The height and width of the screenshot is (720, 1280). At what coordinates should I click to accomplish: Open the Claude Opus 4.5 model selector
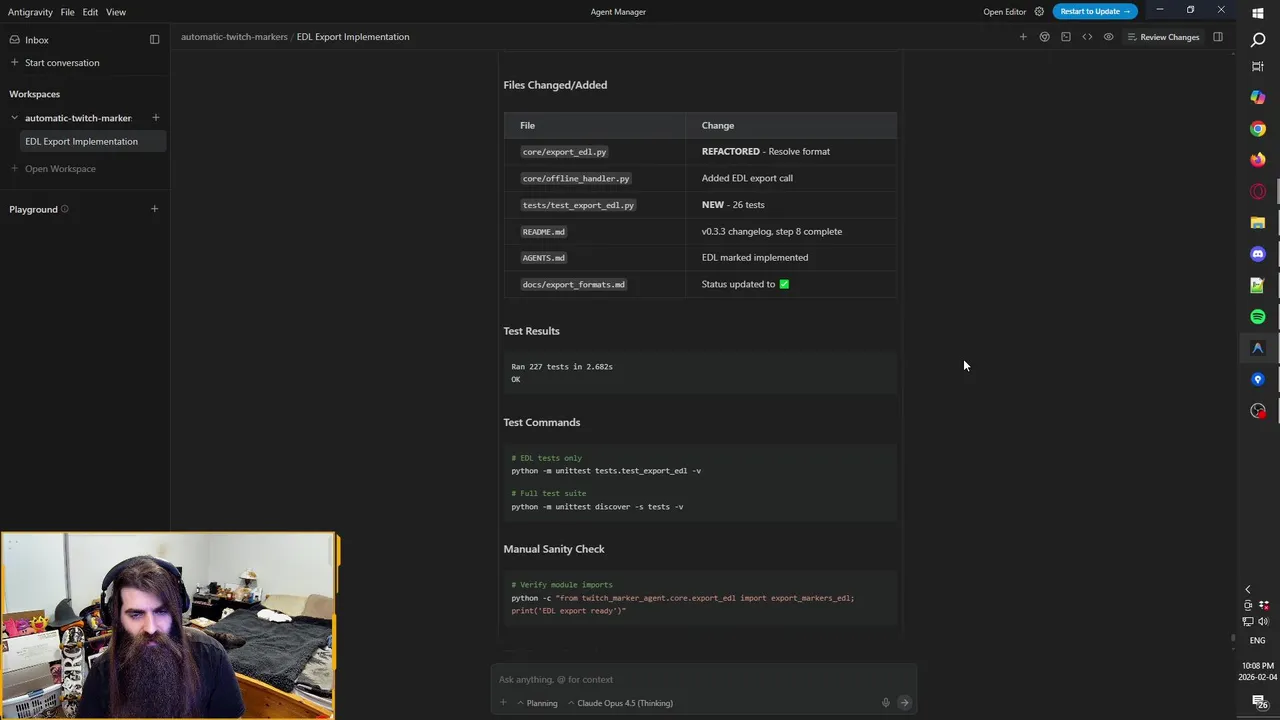click(x=620, y=703)
